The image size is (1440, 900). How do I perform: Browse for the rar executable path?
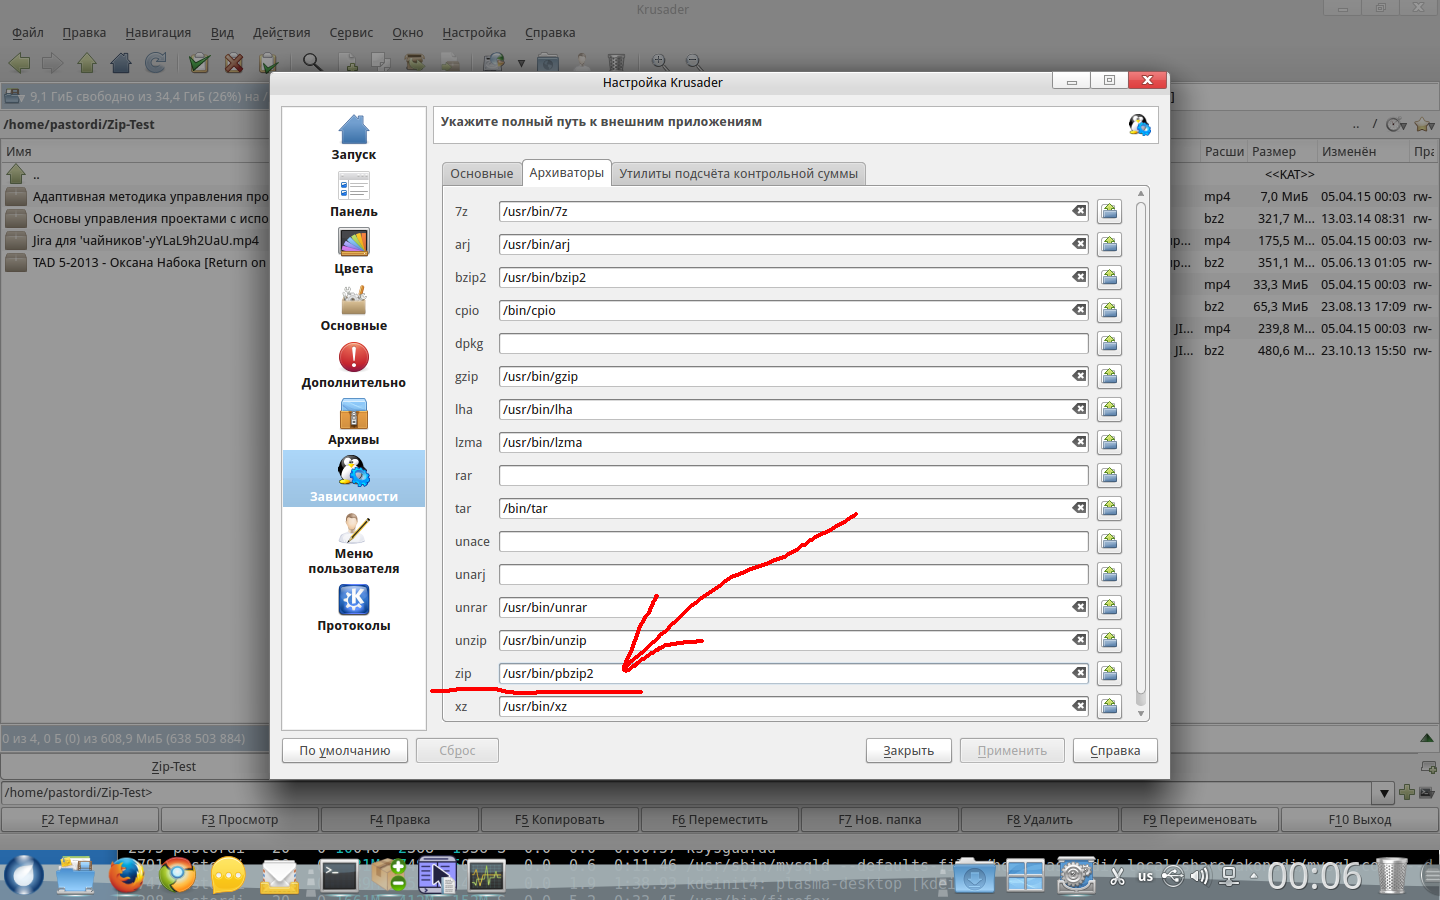[1109, 475]
